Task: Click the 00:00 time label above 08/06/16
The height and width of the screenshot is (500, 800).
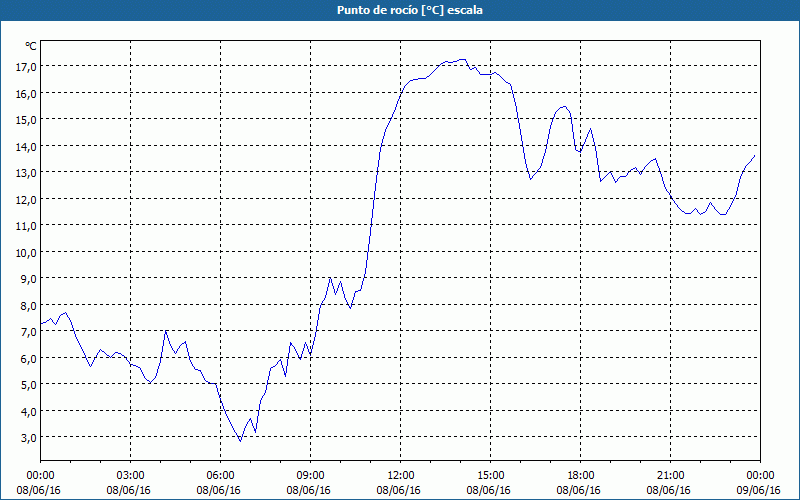Action: (40, 476)
